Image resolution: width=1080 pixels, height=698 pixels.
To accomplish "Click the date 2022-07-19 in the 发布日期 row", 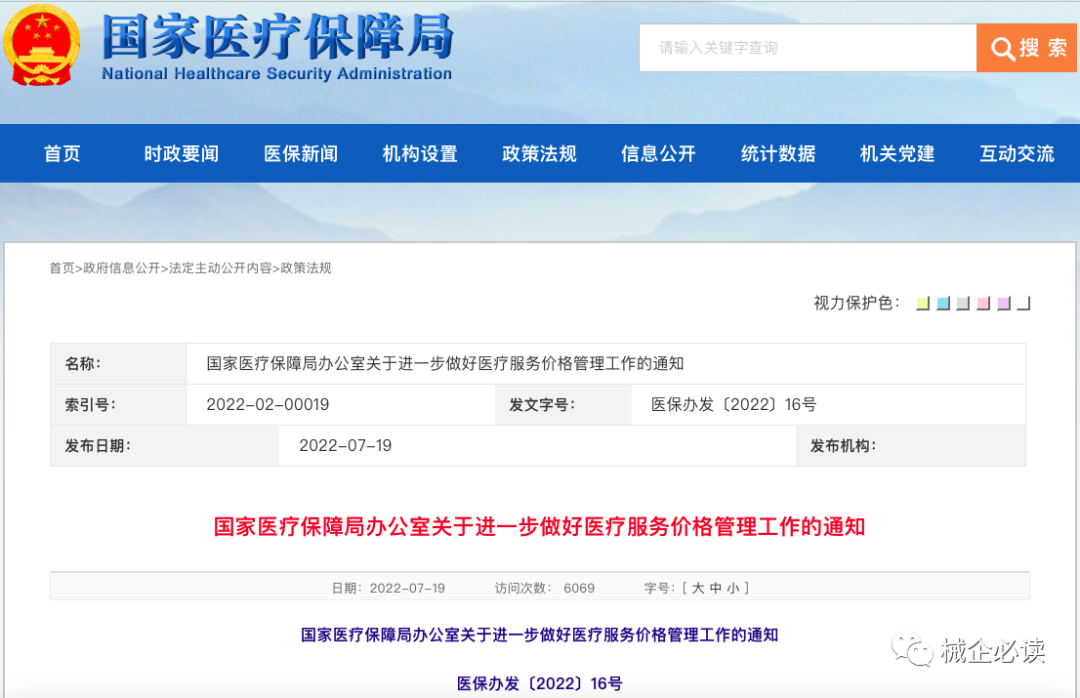I will [345, 446].
